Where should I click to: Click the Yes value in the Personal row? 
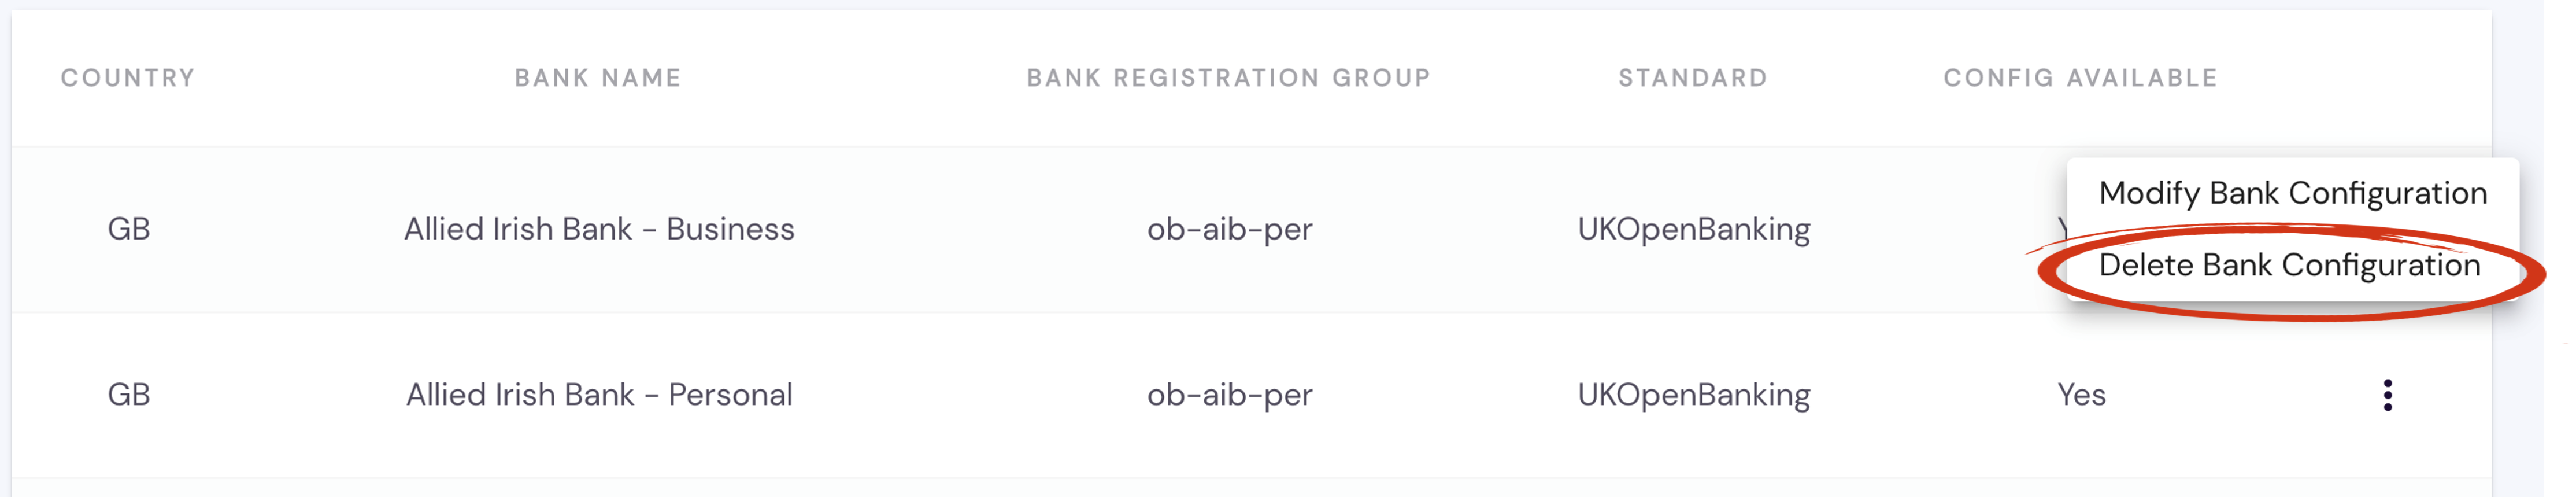coord(2081,395)
